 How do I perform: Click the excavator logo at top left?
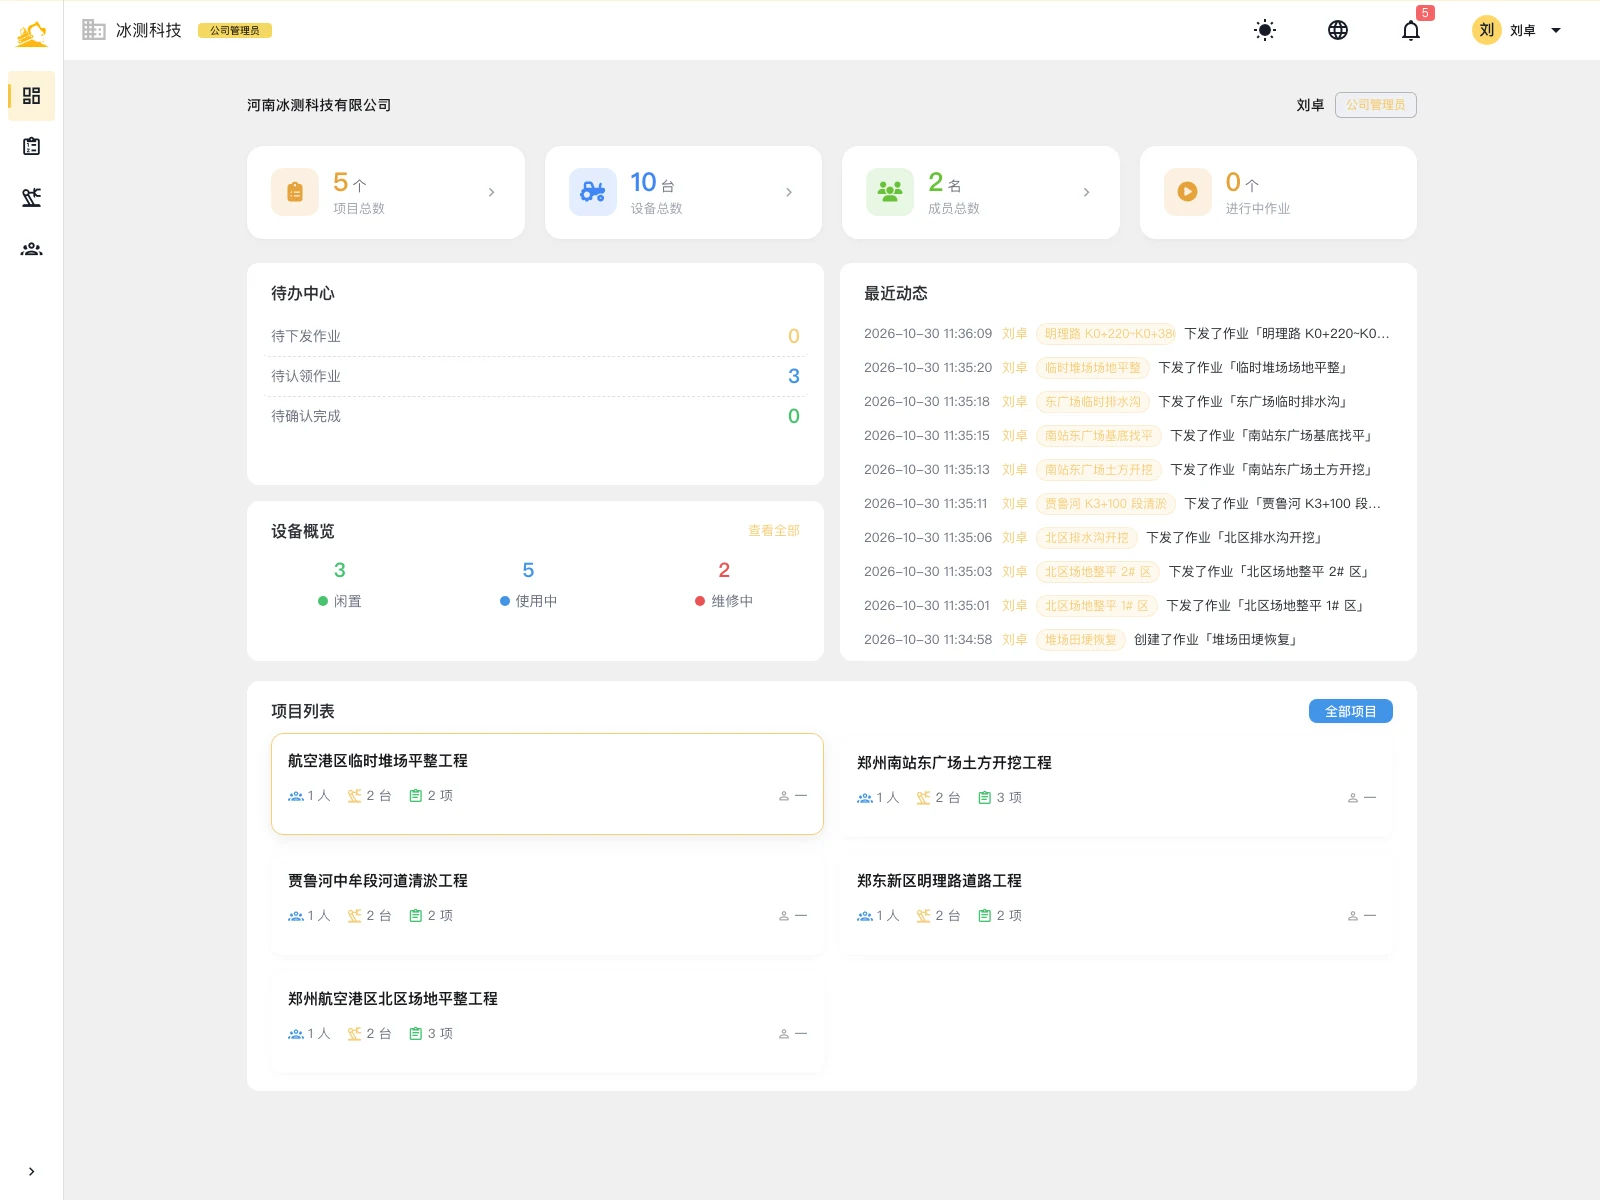click(x=32, y=33)
